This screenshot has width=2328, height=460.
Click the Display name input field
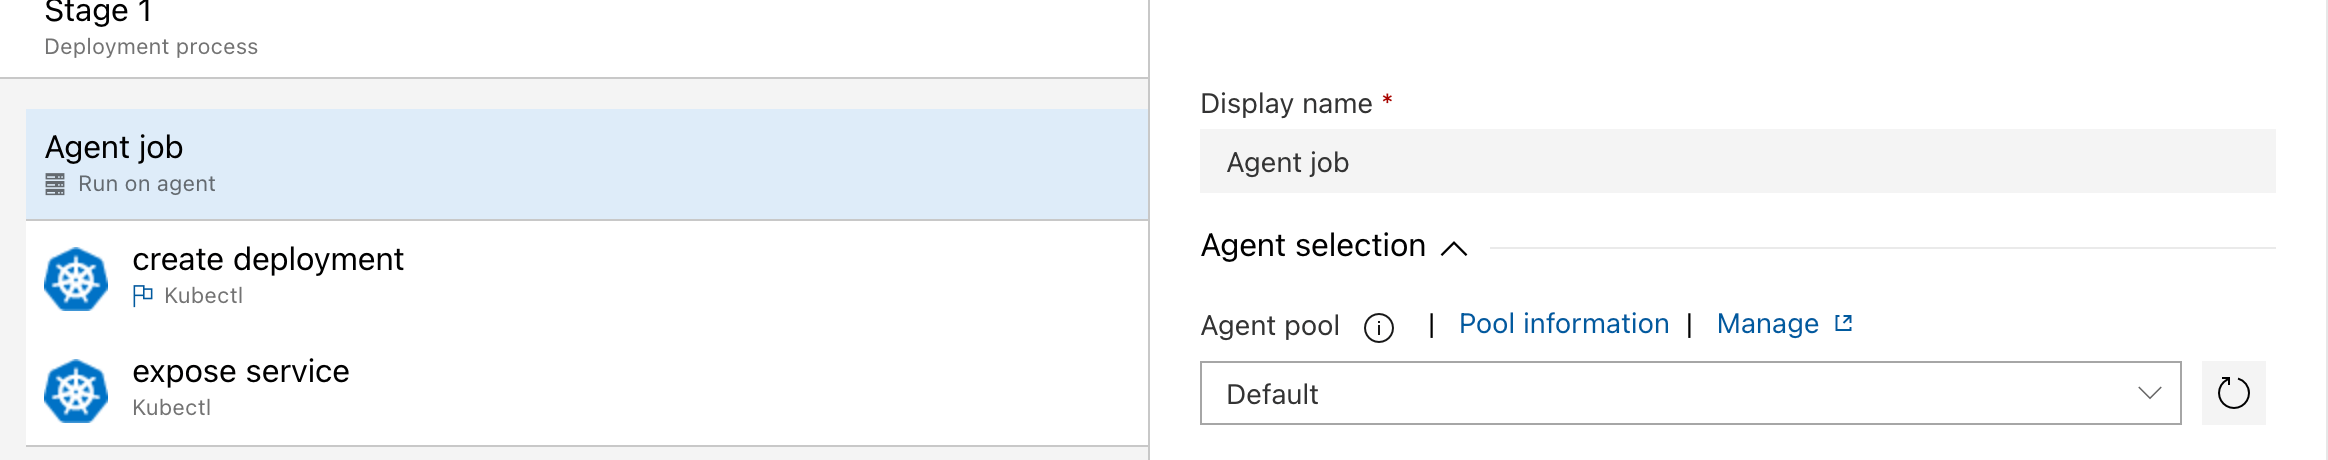click(1737, 161)
